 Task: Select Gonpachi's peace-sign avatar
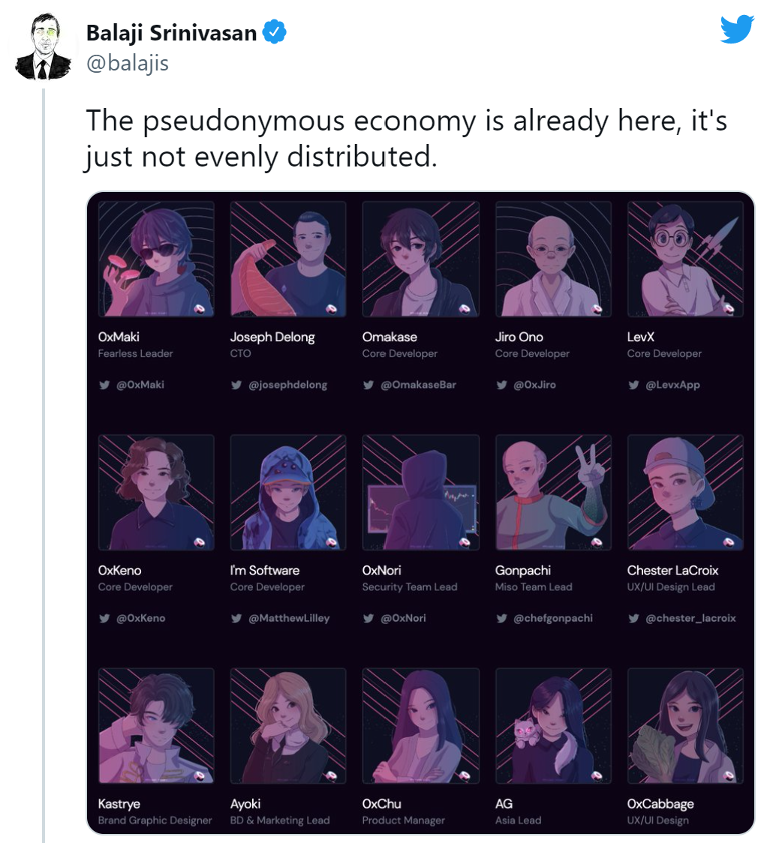[x=553, y=492]
